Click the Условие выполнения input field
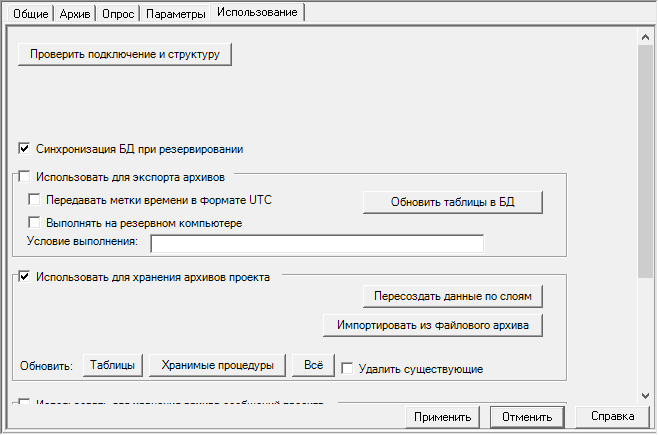This screenshot has width=658, height=435. pos(317,244)
